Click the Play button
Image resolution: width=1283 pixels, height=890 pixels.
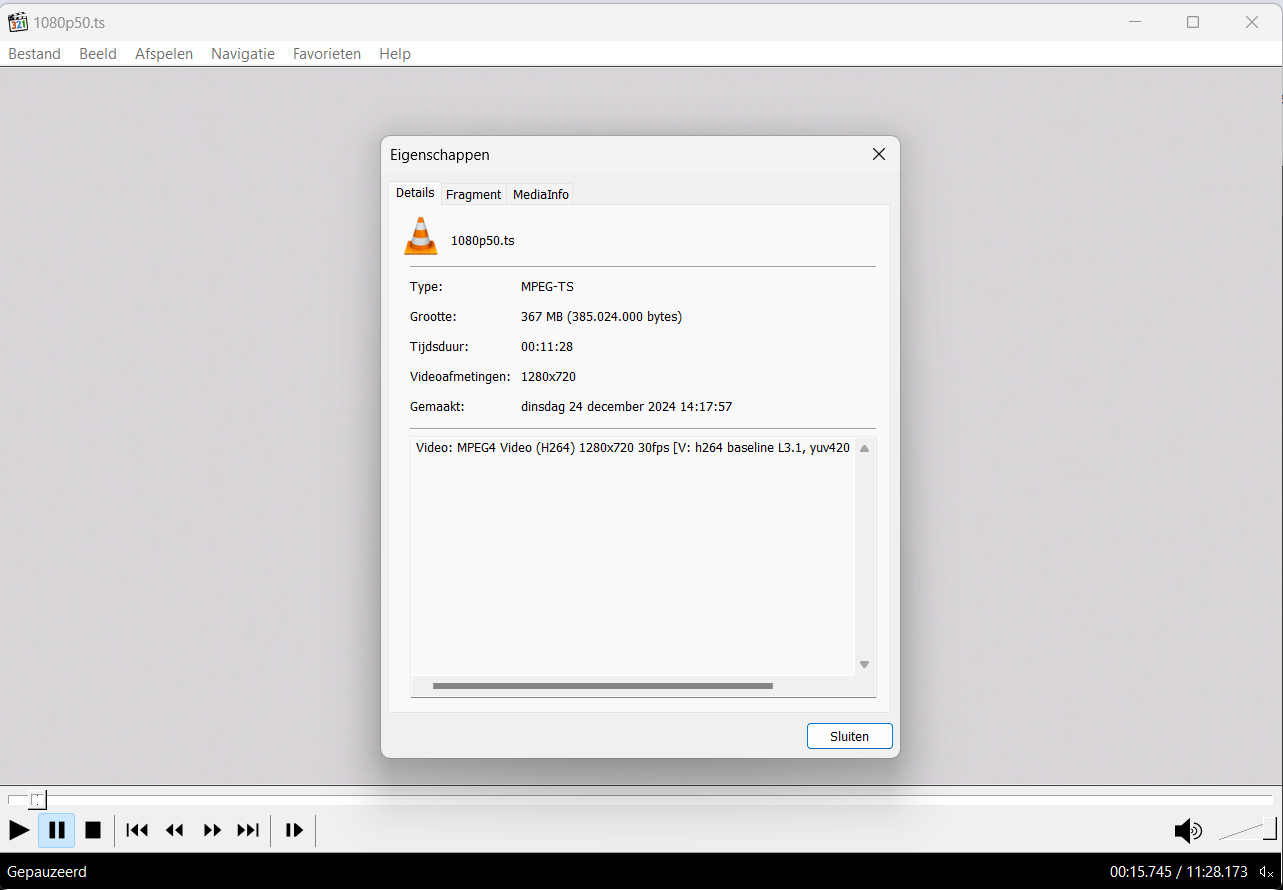point(19,830)
